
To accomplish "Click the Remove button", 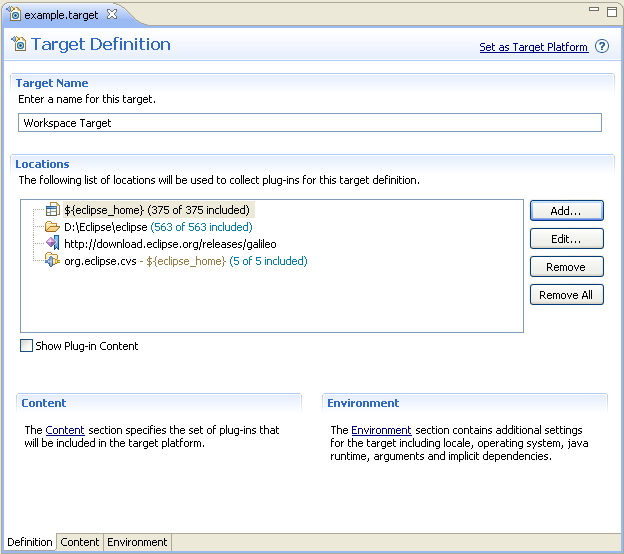I will [x=566, y=267].
